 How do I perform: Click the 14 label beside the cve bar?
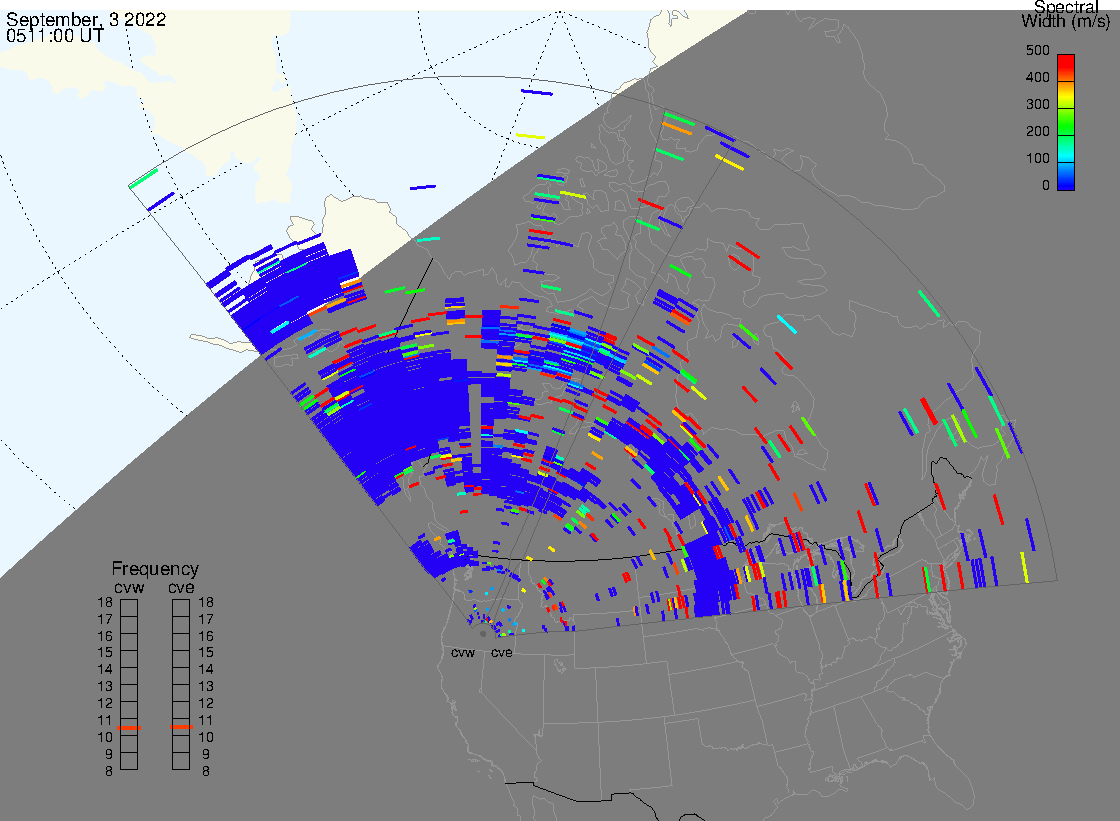pos(206,670)
